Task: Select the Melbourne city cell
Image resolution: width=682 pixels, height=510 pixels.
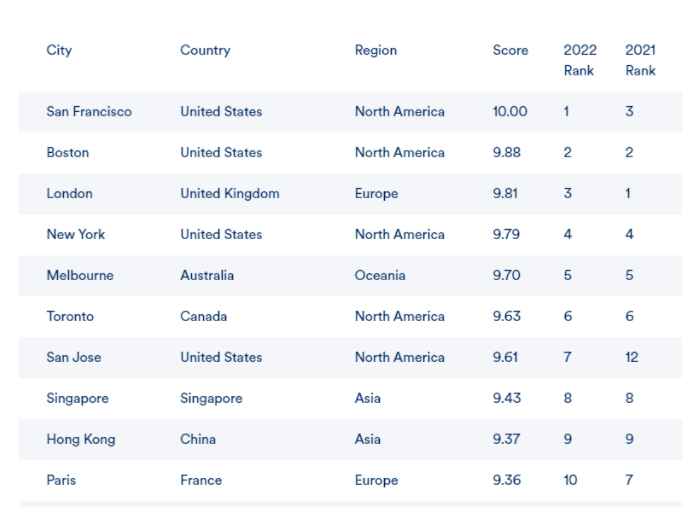Action: 80,275
